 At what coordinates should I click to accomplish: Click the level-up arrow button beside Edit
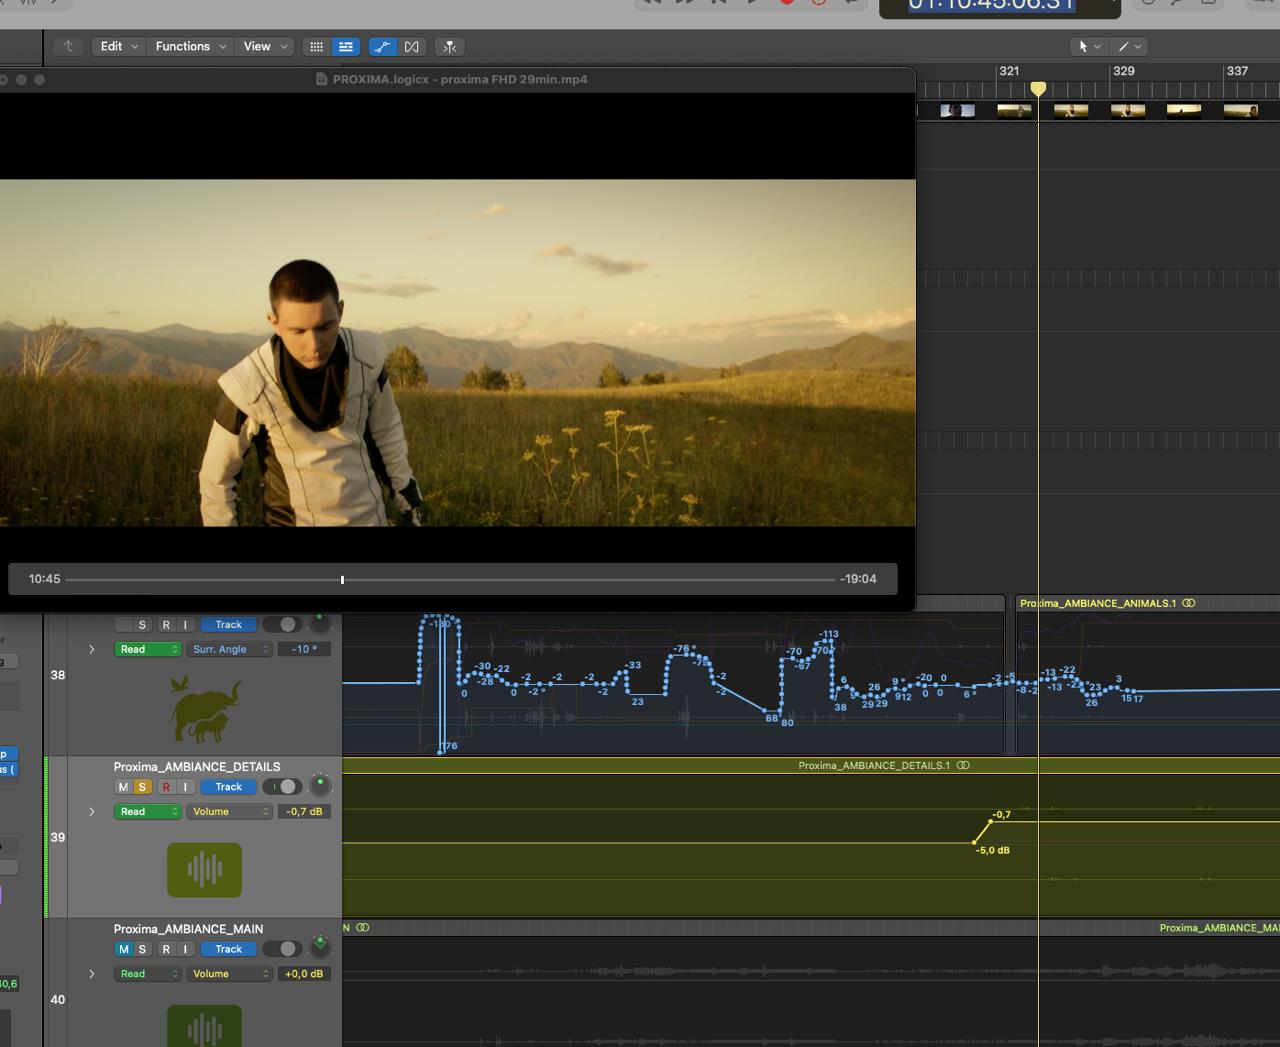68,46
